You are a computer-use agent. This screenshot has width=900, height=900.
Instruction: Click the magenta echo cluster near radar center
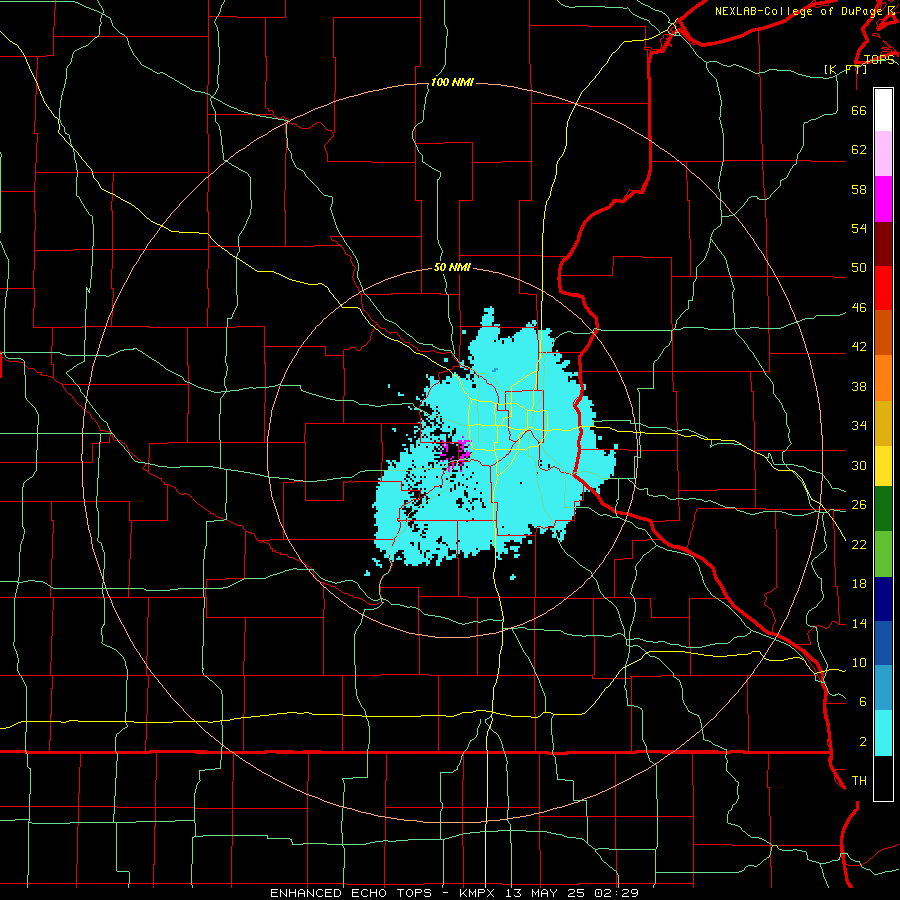point(457,452)
